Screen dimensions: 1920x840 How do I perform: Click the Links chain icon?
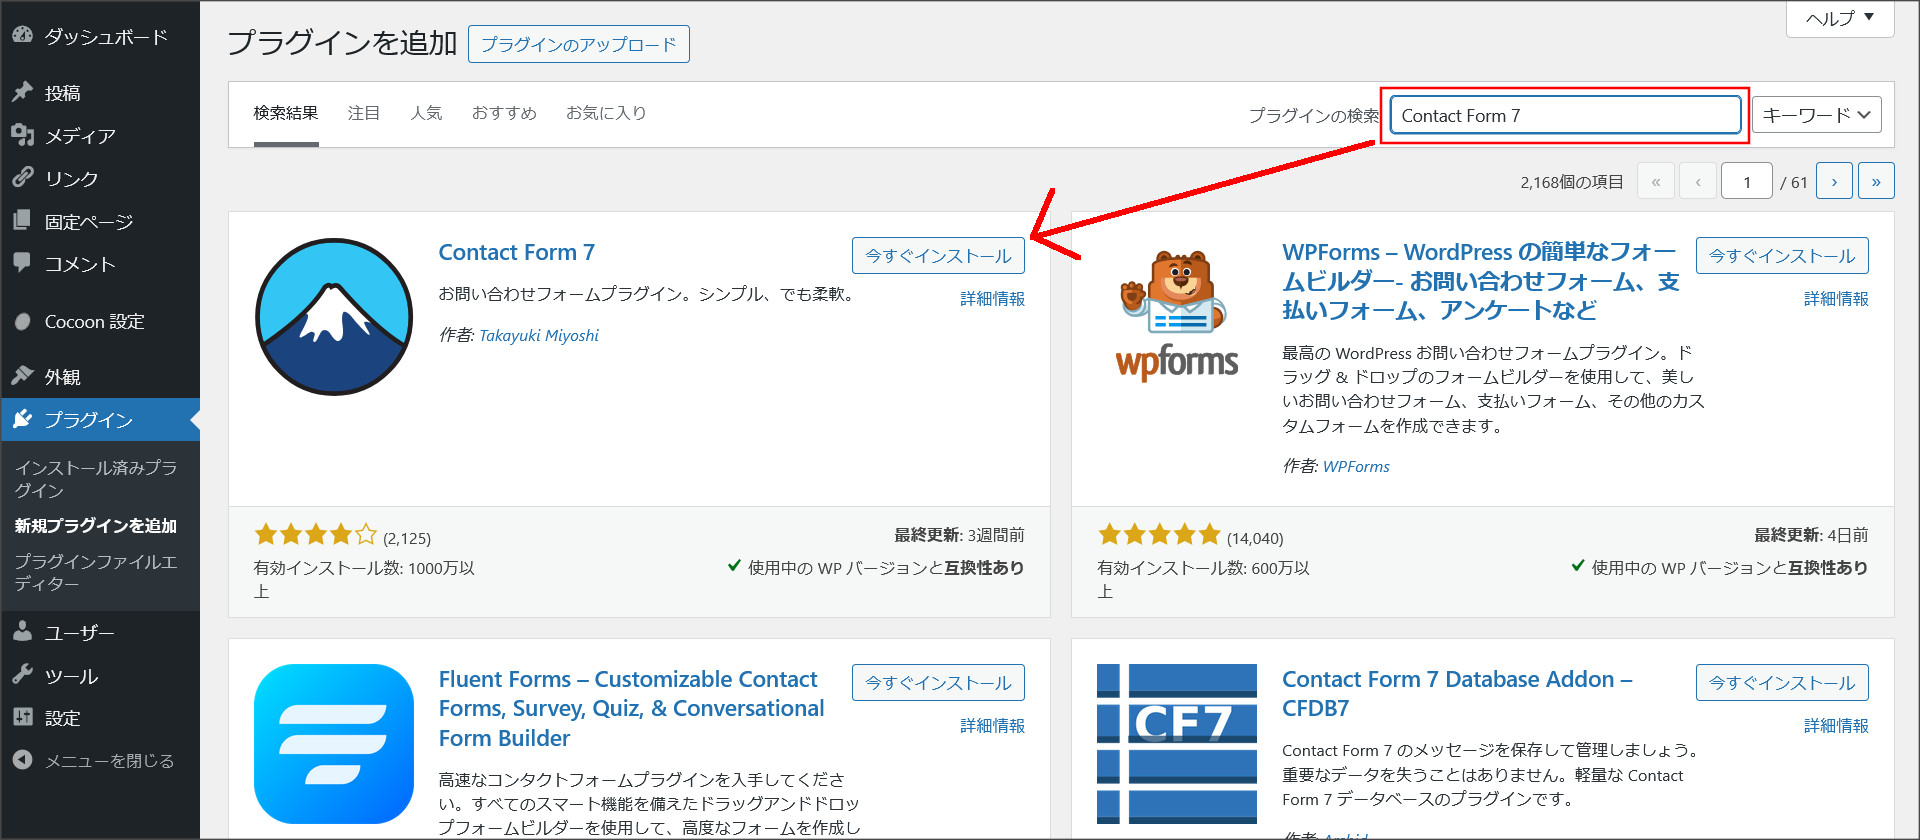(x=23, y=178)
